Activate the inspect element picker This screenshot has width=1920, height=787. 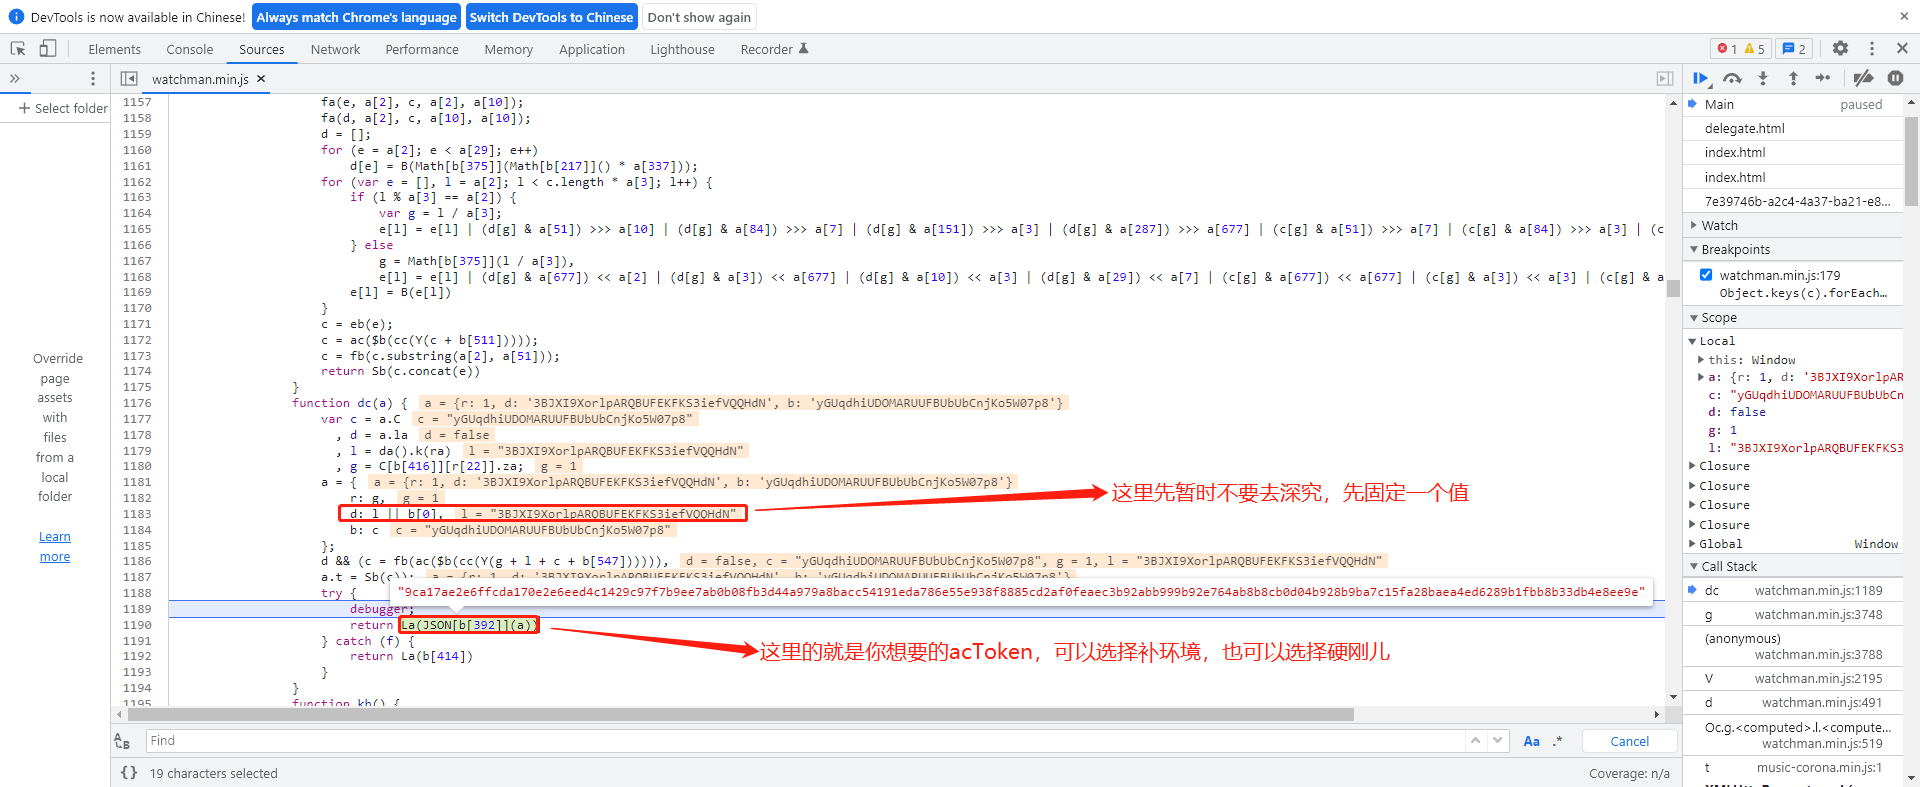[18, 49]
